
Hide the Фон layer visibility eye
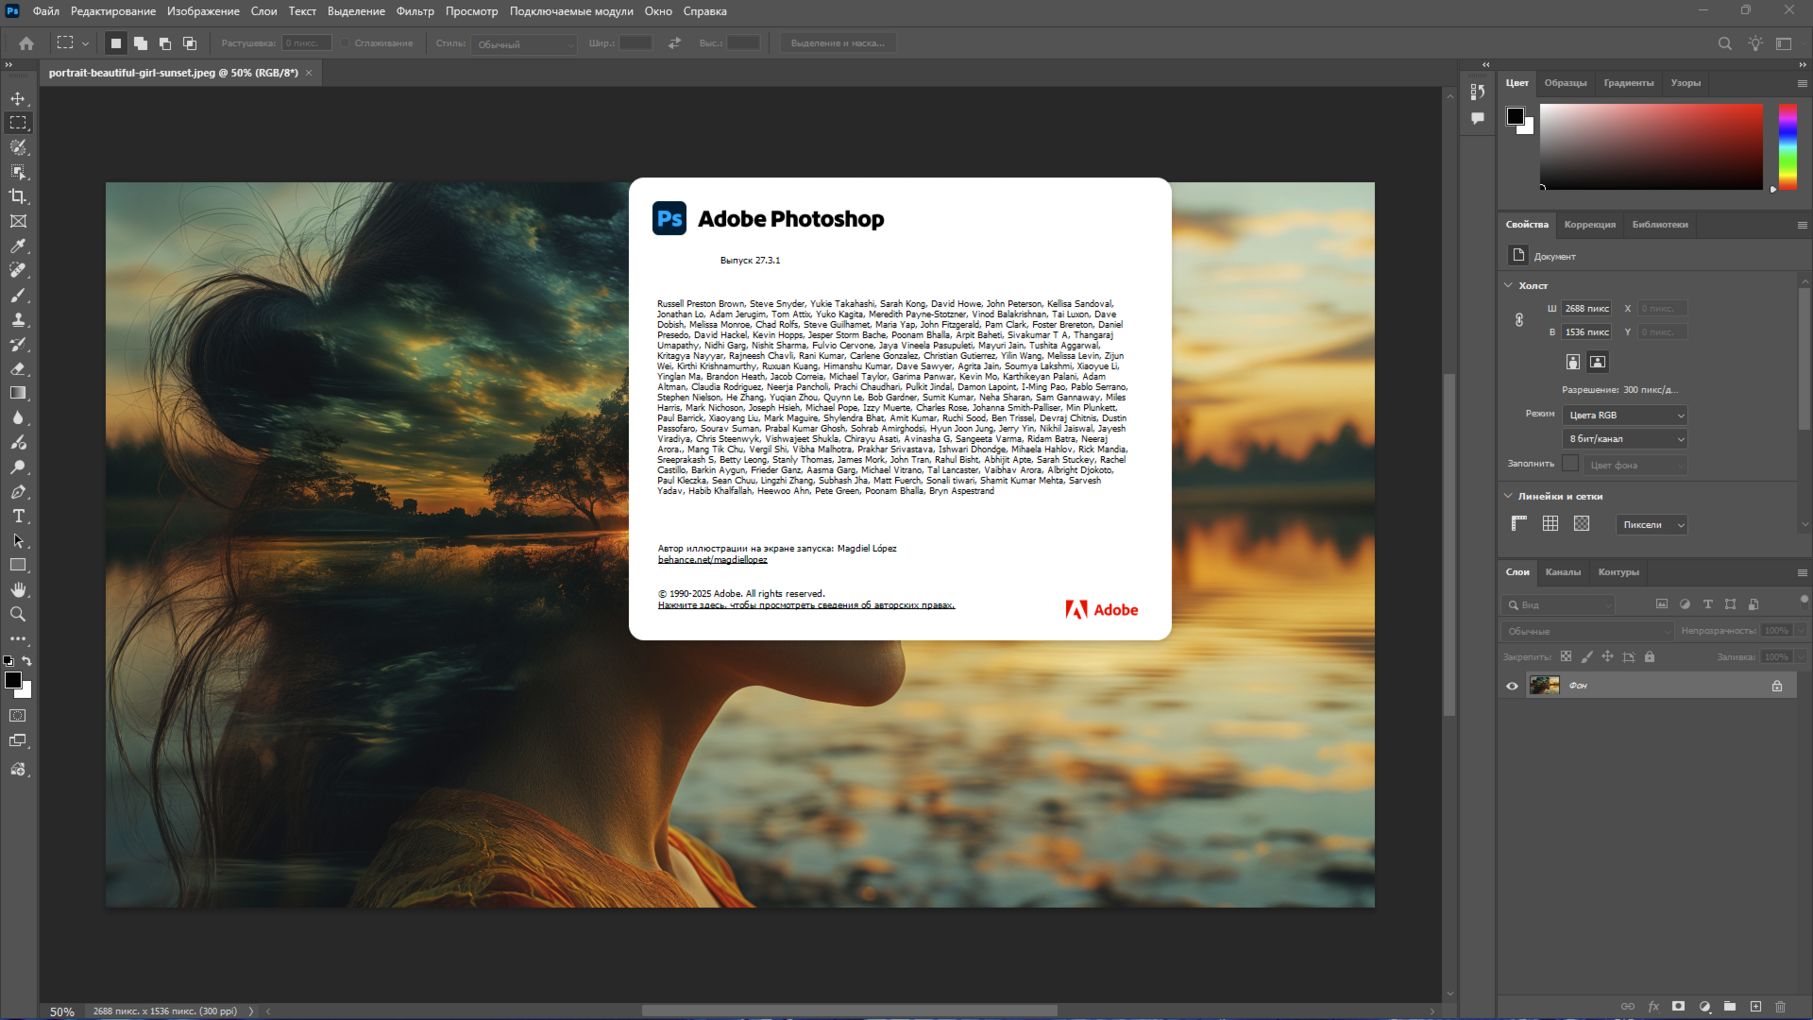tap(1512, 686)
